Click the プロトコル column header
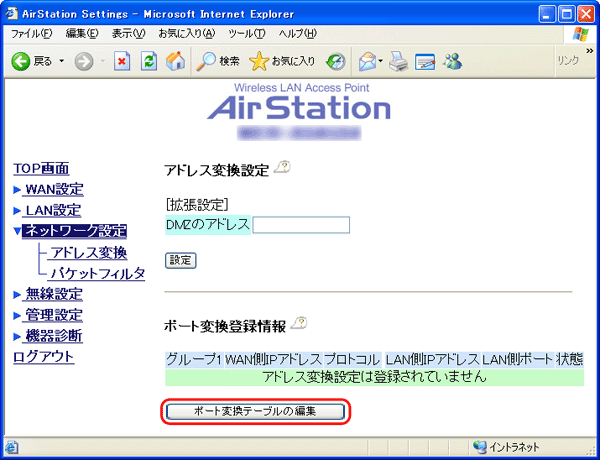 coord(352,360)
